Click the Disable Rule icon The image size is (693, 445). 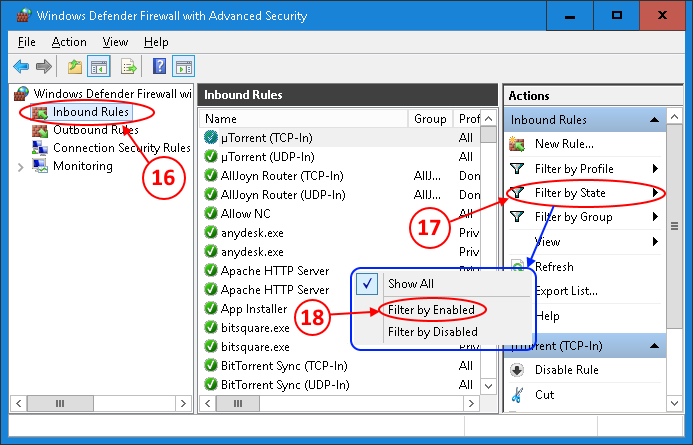tap(517, 370)
